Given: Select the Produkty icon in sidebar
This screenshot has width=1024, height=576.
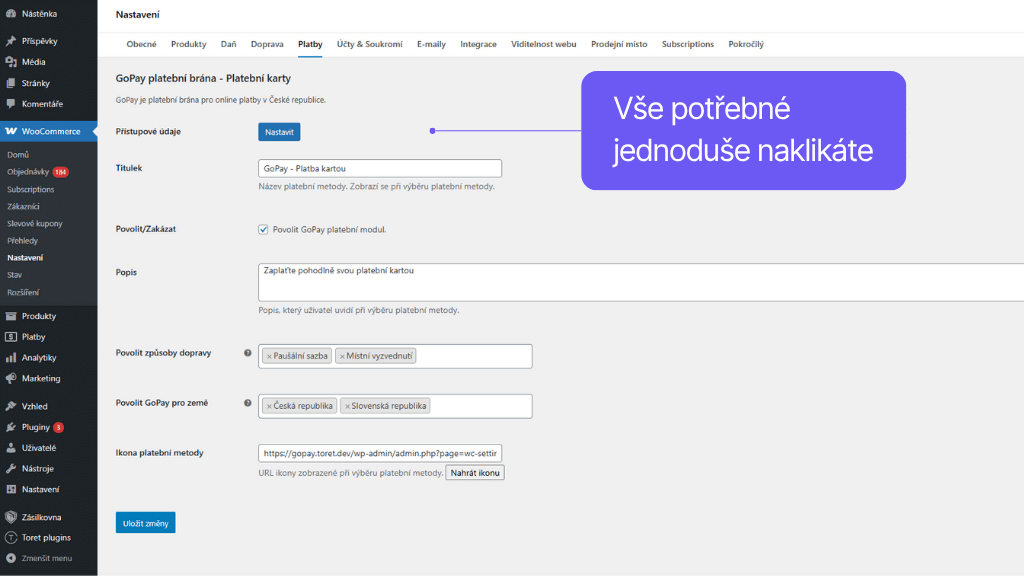Looking at the screenshot, I should click(11, 316).
